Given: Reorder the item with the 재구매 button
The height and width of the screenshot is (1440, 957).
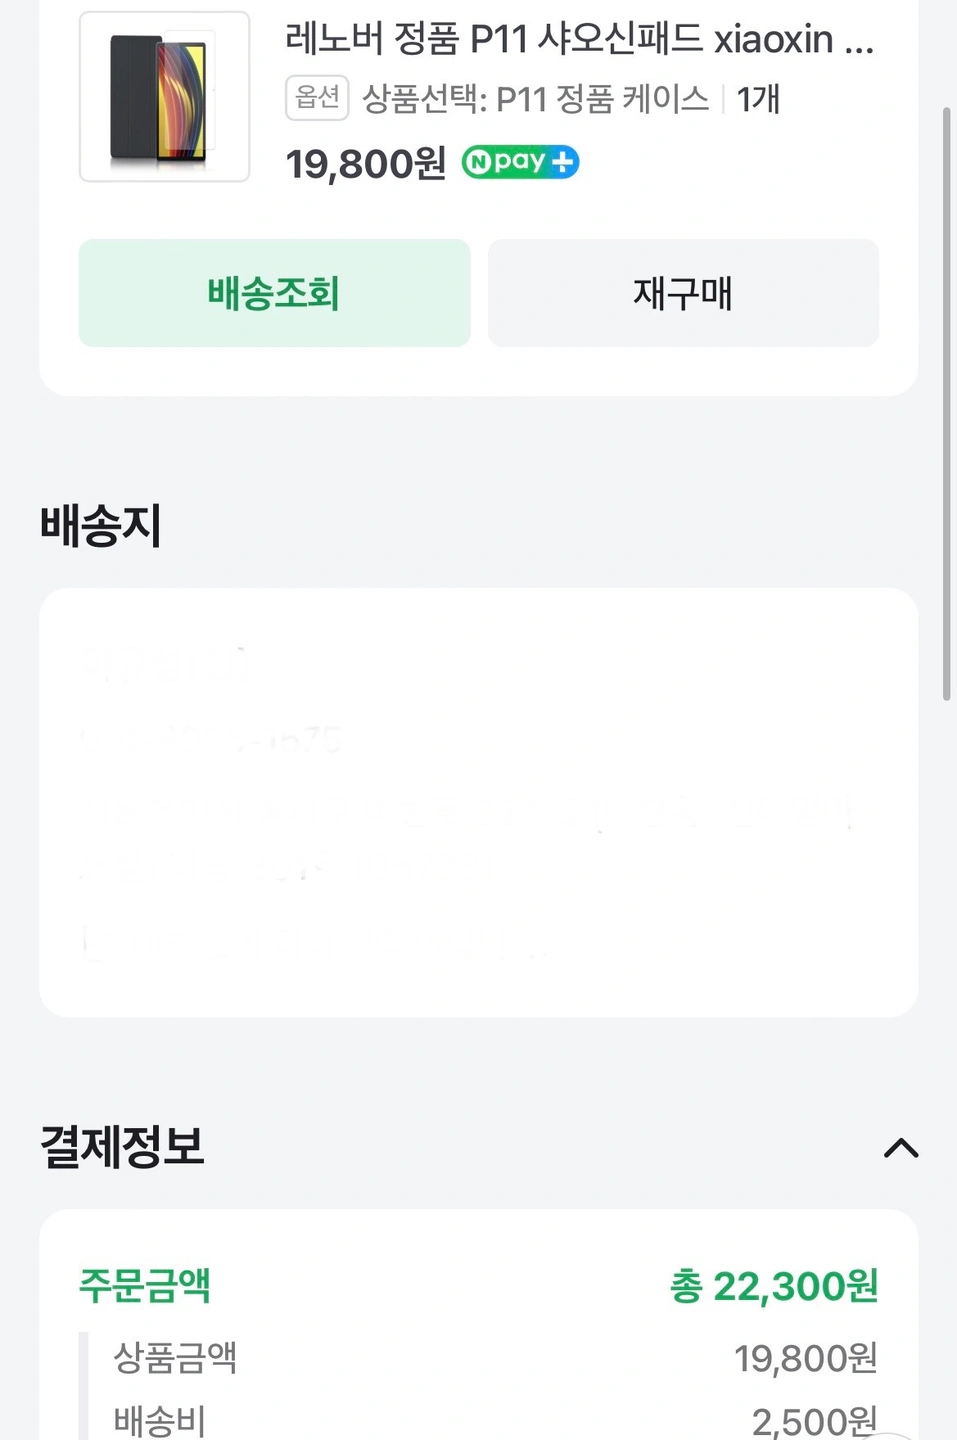Looking at the screenshot, I should point(683,293).
